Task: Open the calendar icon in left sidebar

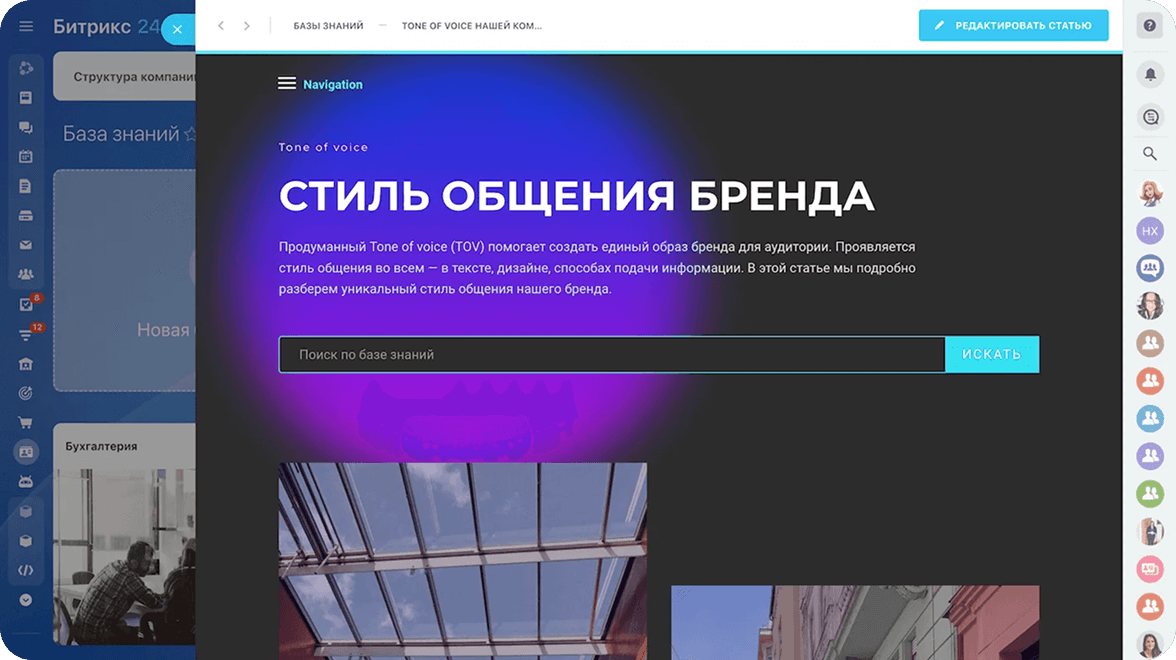Action: 26,157
